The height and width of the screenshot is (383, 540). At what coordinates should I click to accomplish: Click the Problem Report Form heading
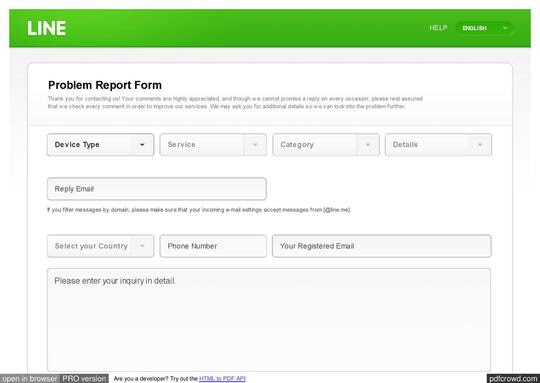pos(105,85)
